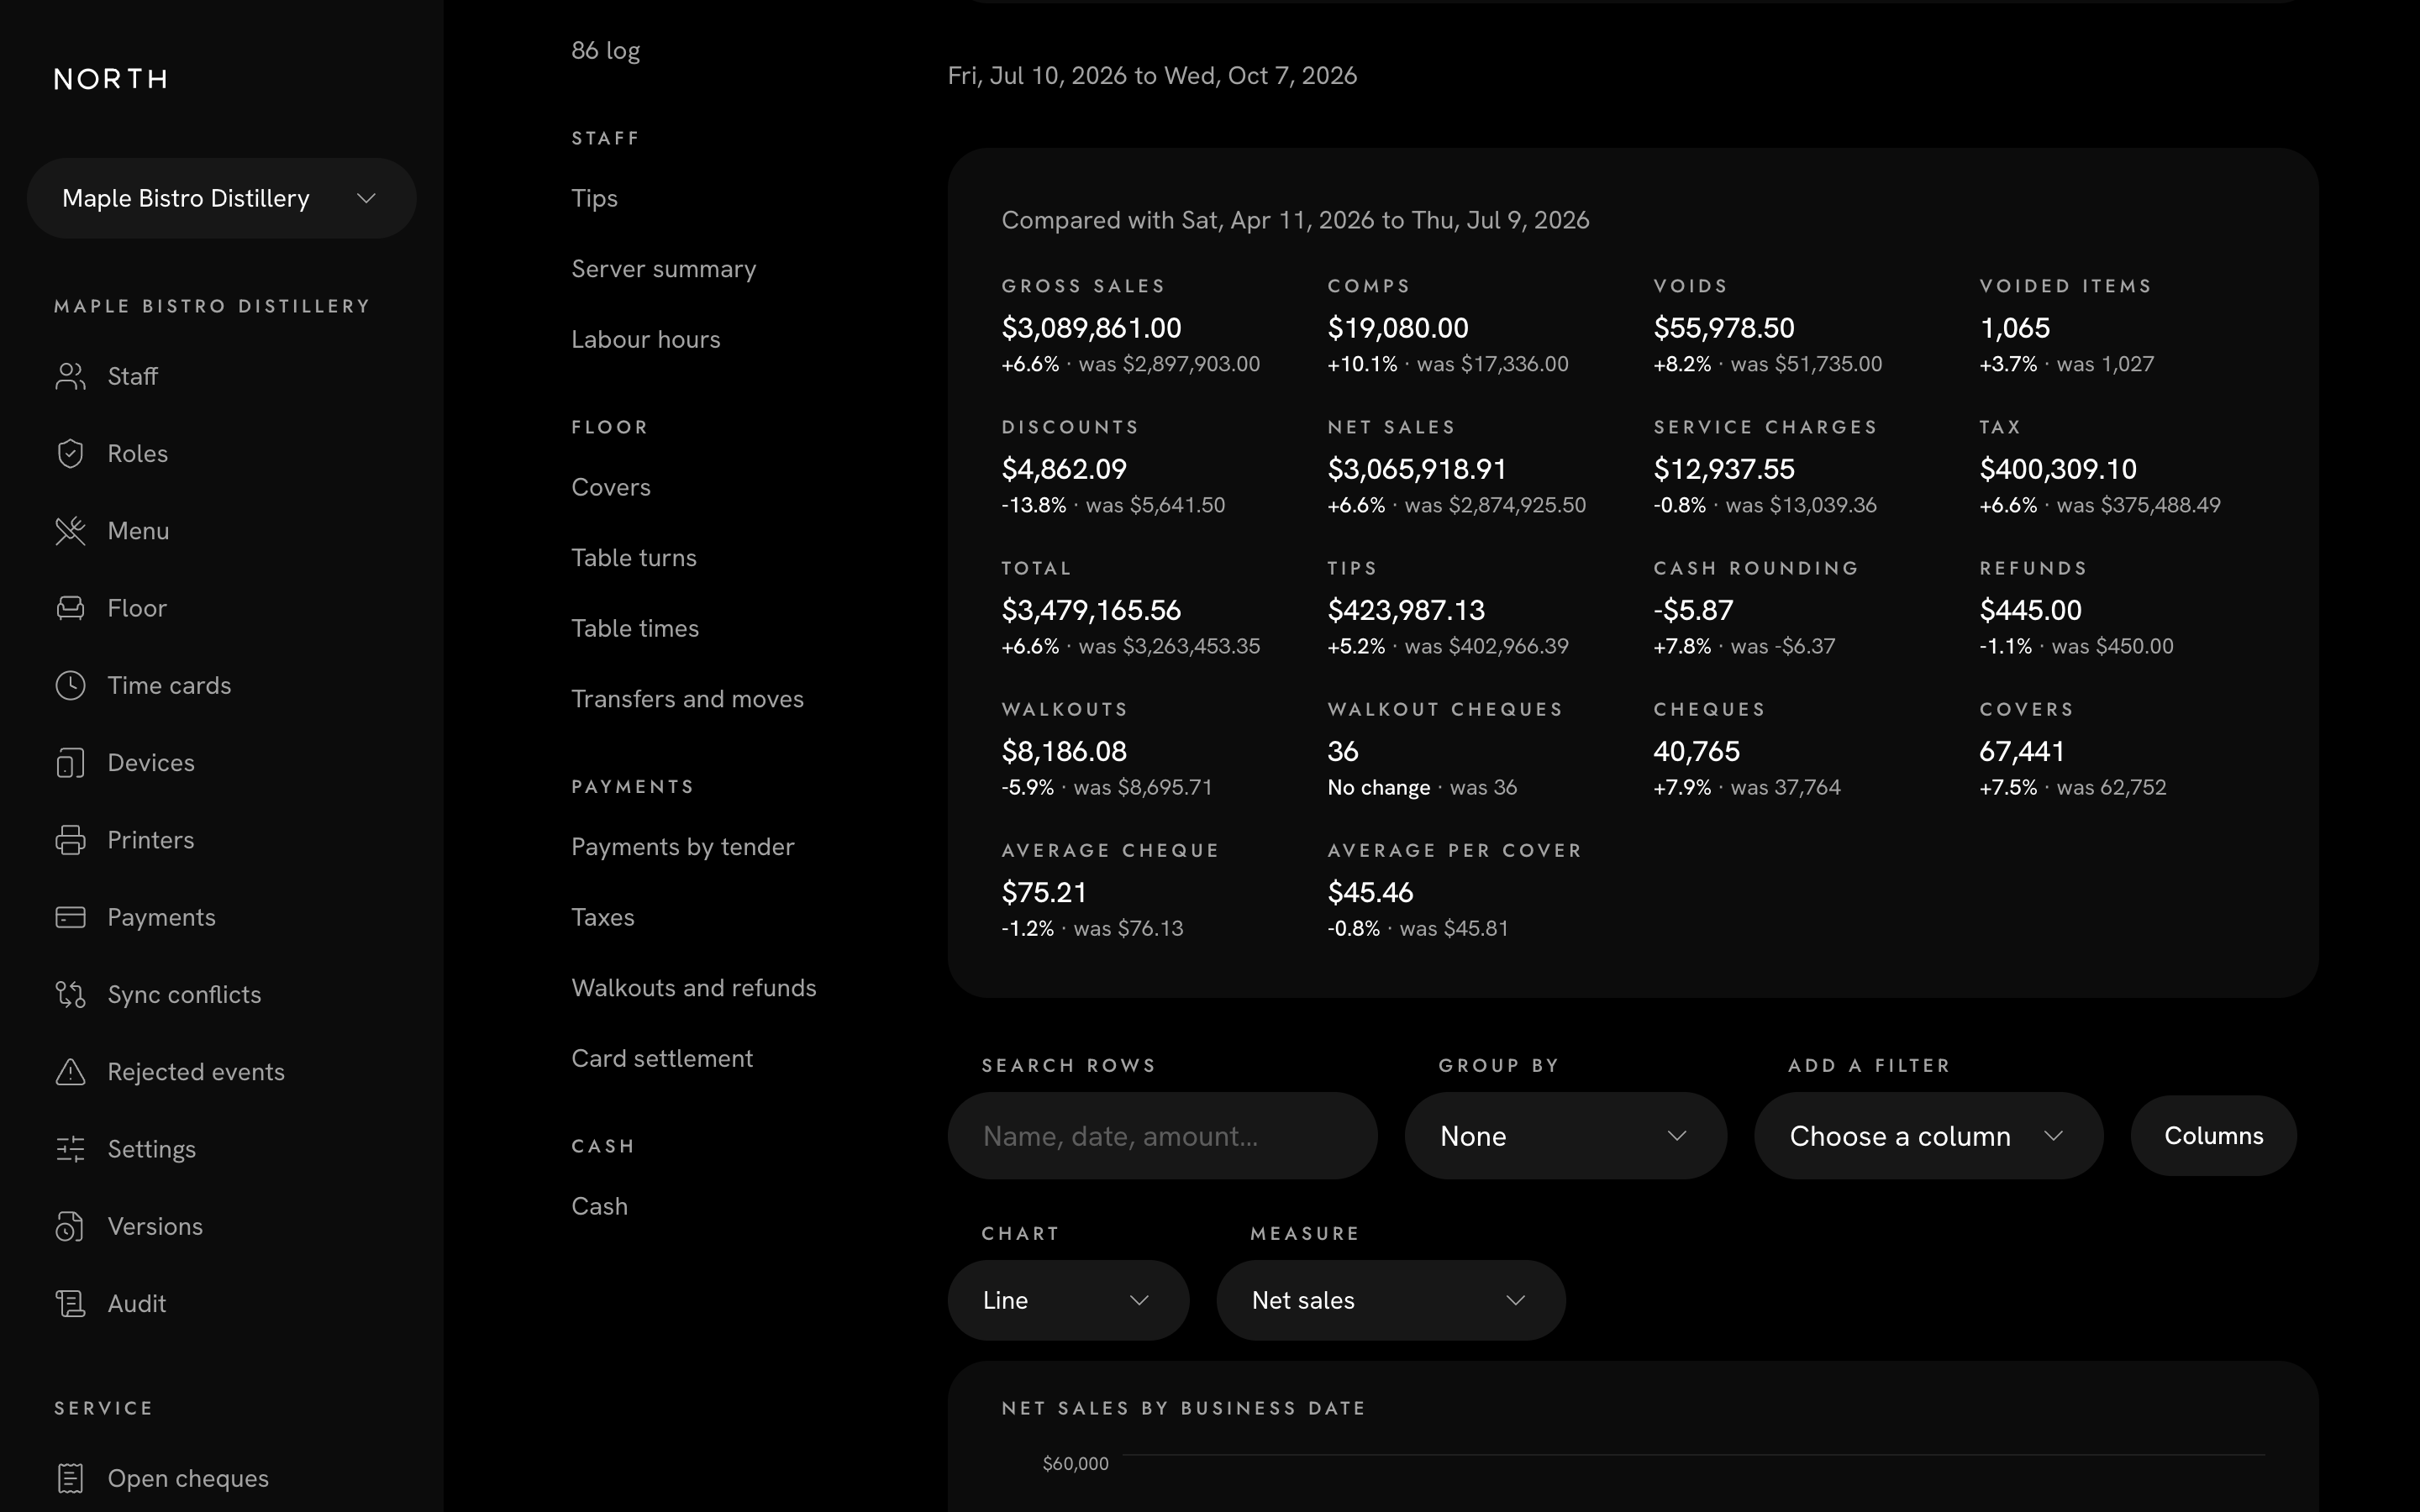2420x1512 pixels.
Task: Open Walkouts and refunds report
Action: pos(694,988)
